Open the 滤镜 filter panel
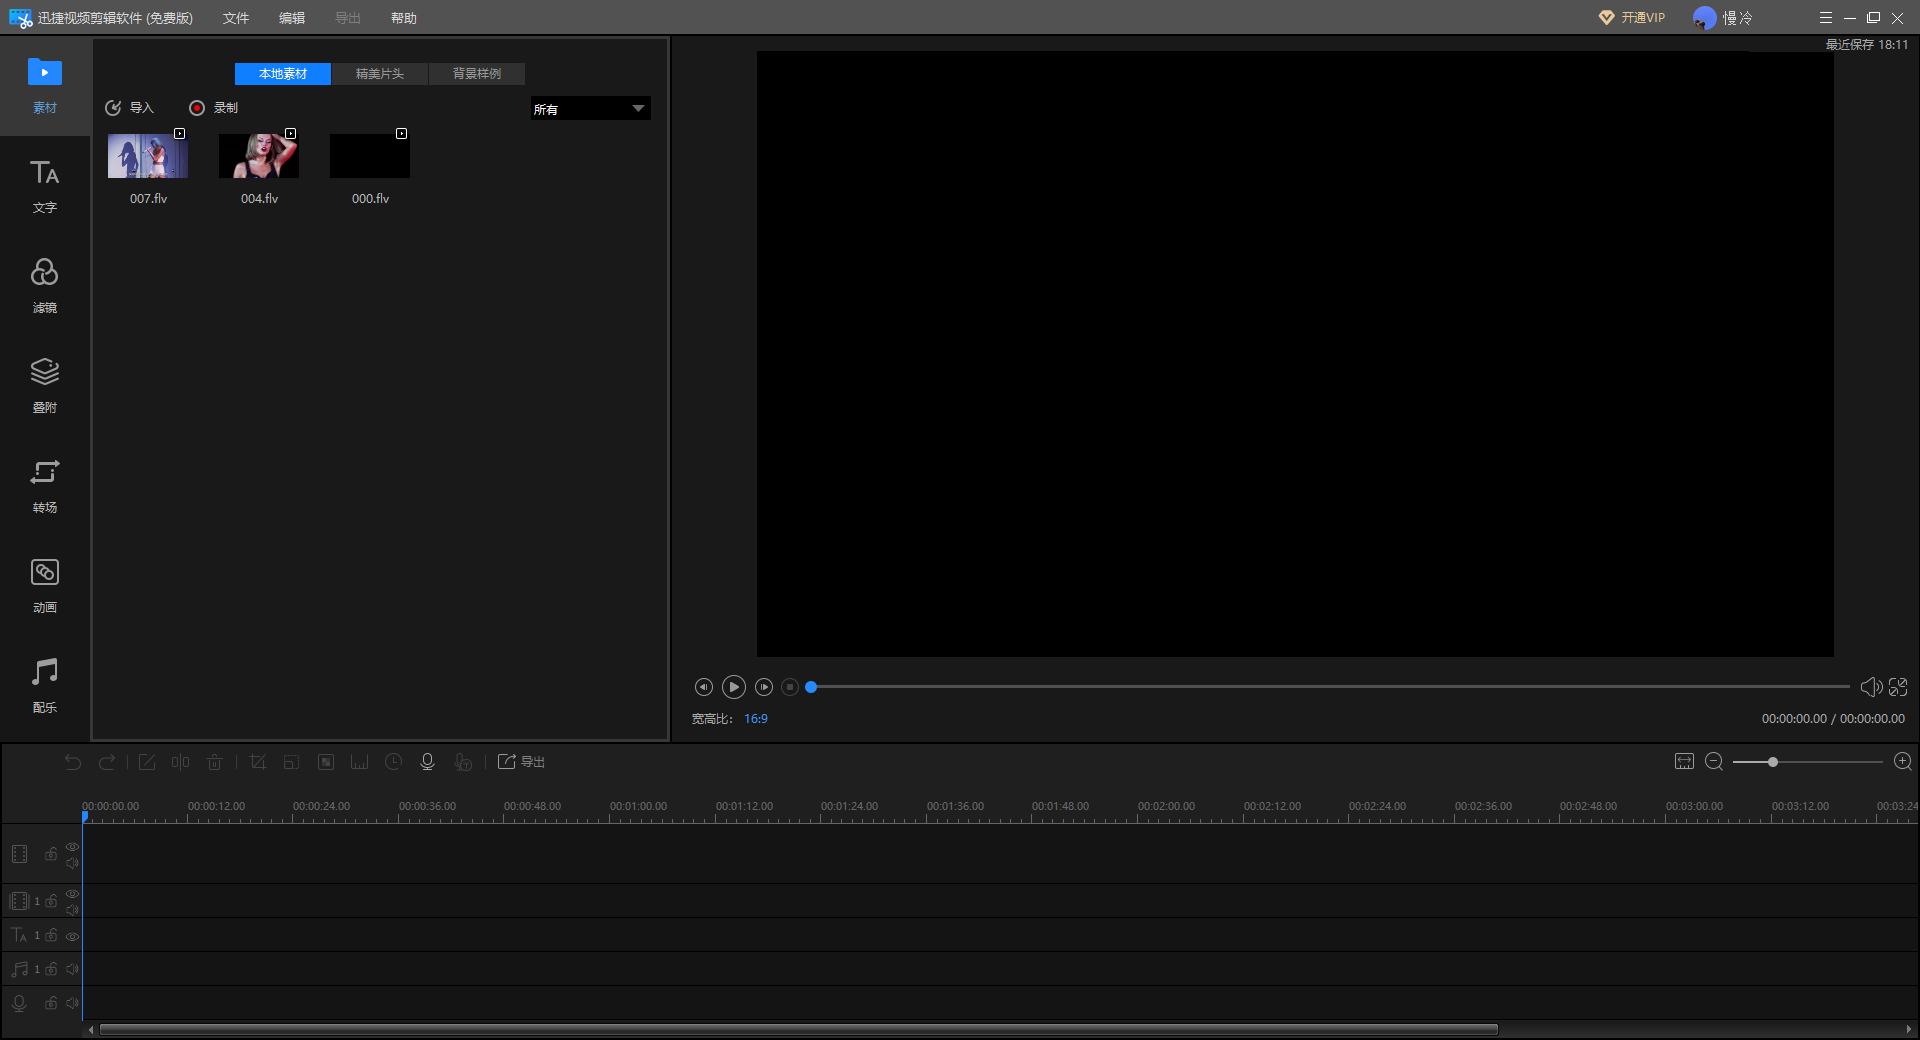 [x=45, y=286]
